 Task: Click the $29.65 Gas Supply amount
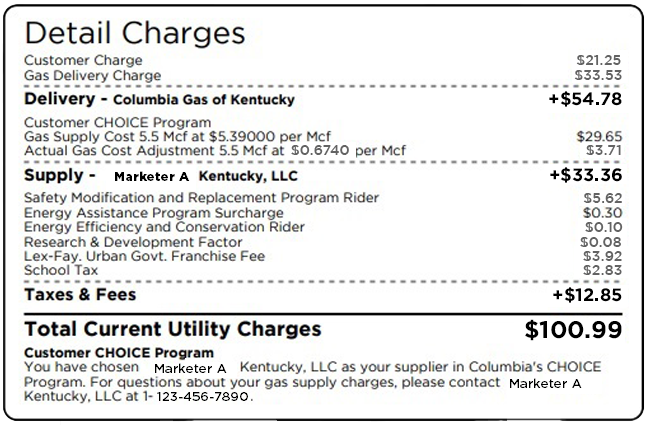[599, 137]
